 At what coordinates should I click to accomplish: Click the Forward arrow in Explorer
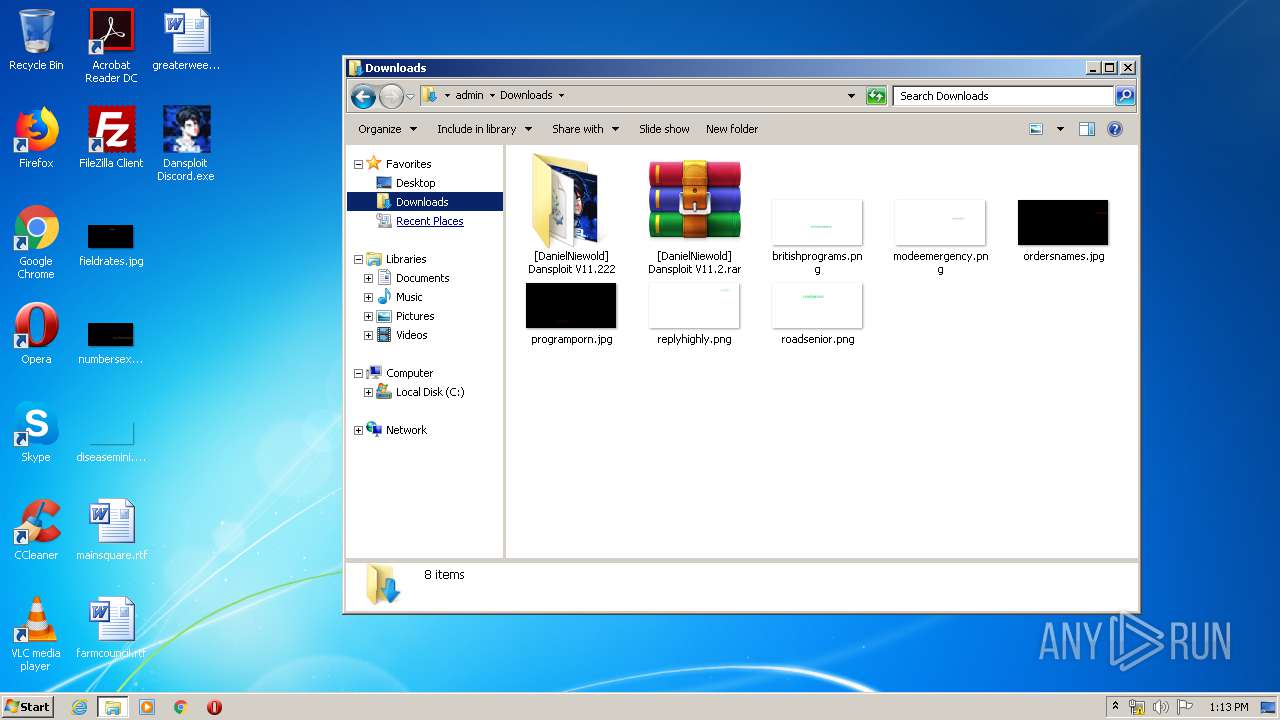coord(391,96)
